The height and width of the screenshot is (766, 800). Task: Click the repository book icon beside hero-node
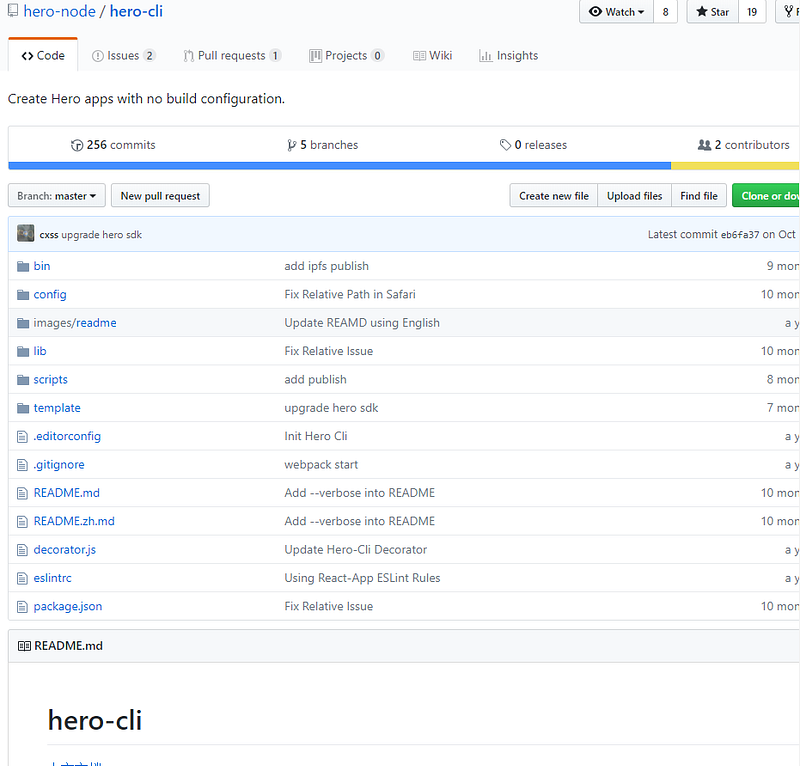coord(13,11)
